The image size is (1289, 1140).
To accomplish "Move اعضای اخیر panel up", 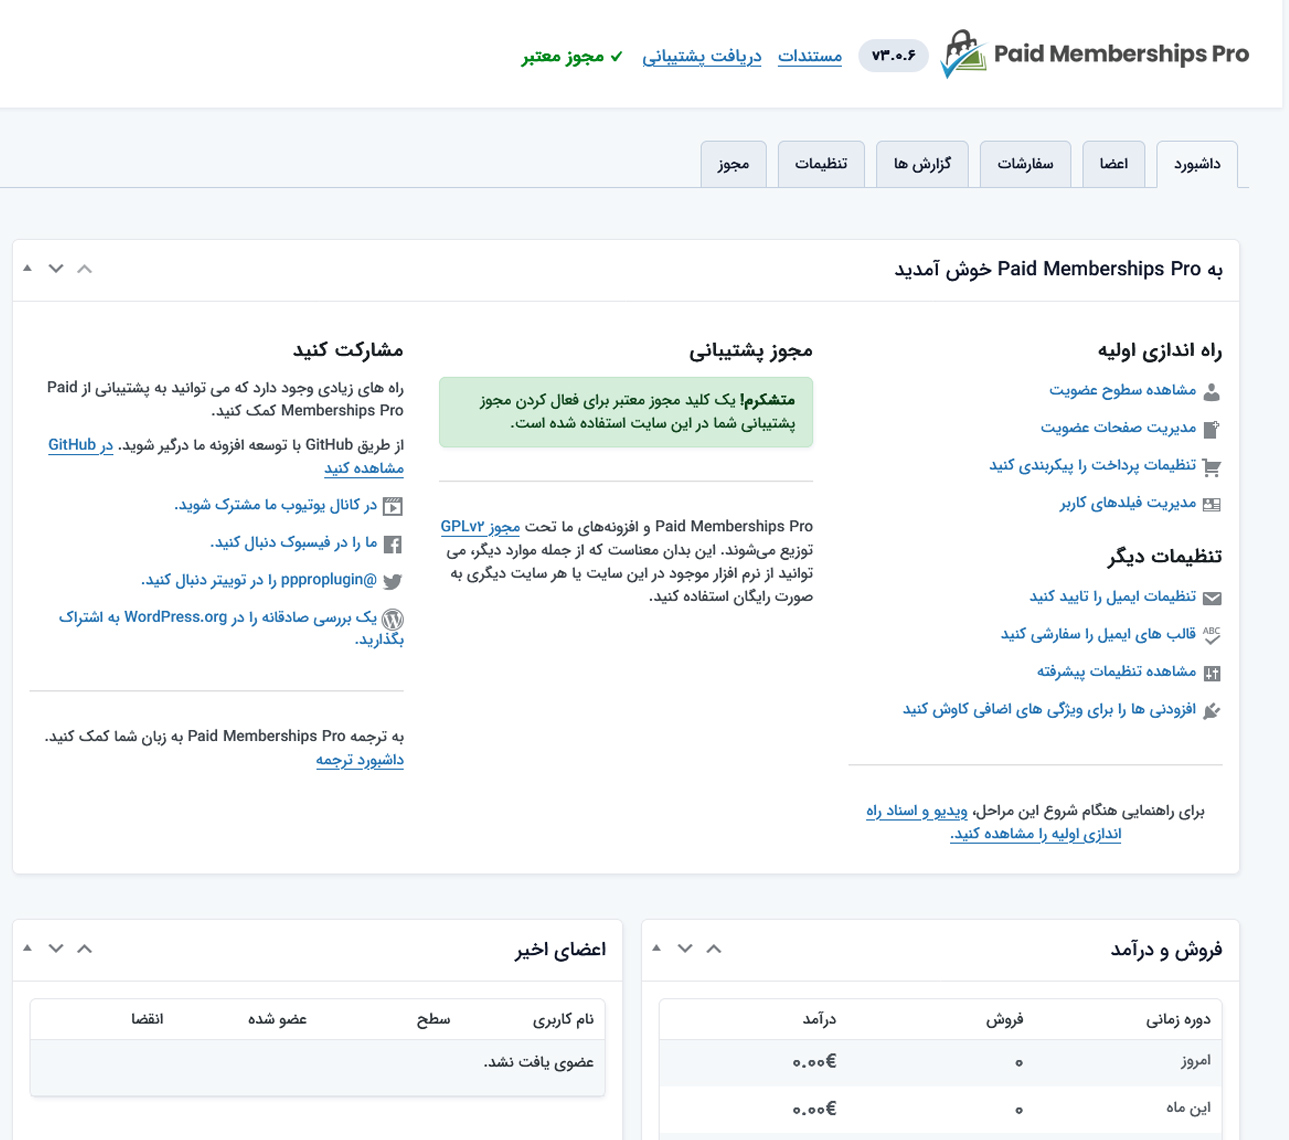I will [x=85, y=948].
